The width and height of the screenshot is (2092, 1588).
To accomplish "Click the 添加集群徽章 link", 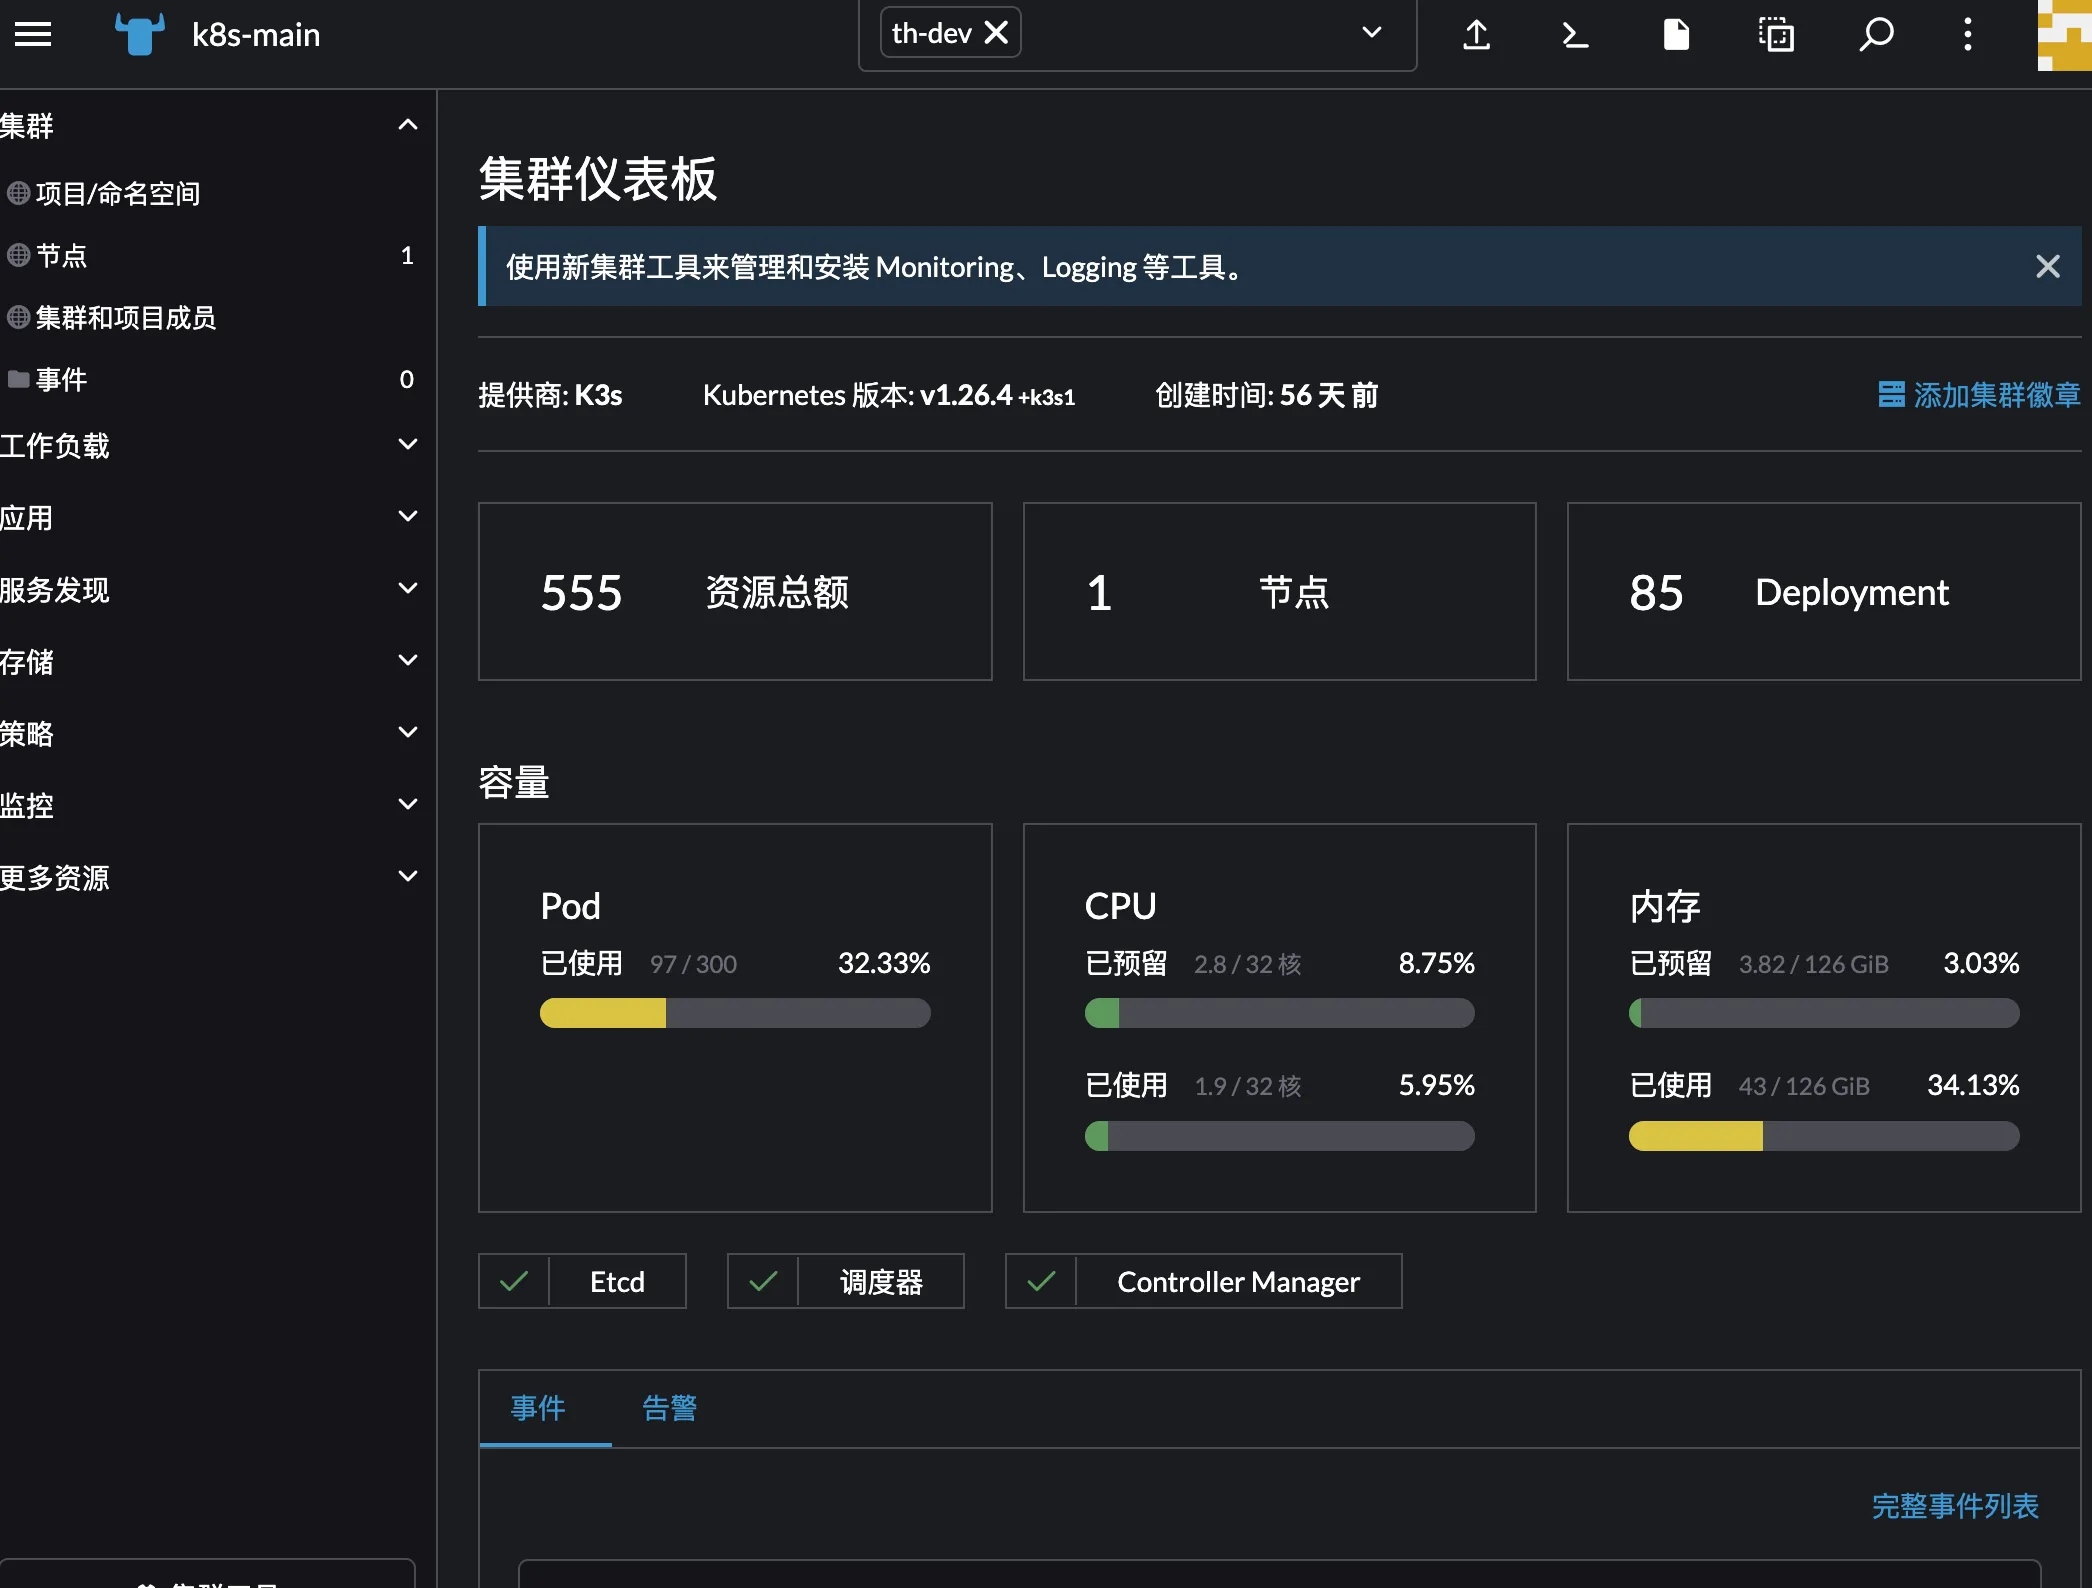I will click(x=1979, y=395).
